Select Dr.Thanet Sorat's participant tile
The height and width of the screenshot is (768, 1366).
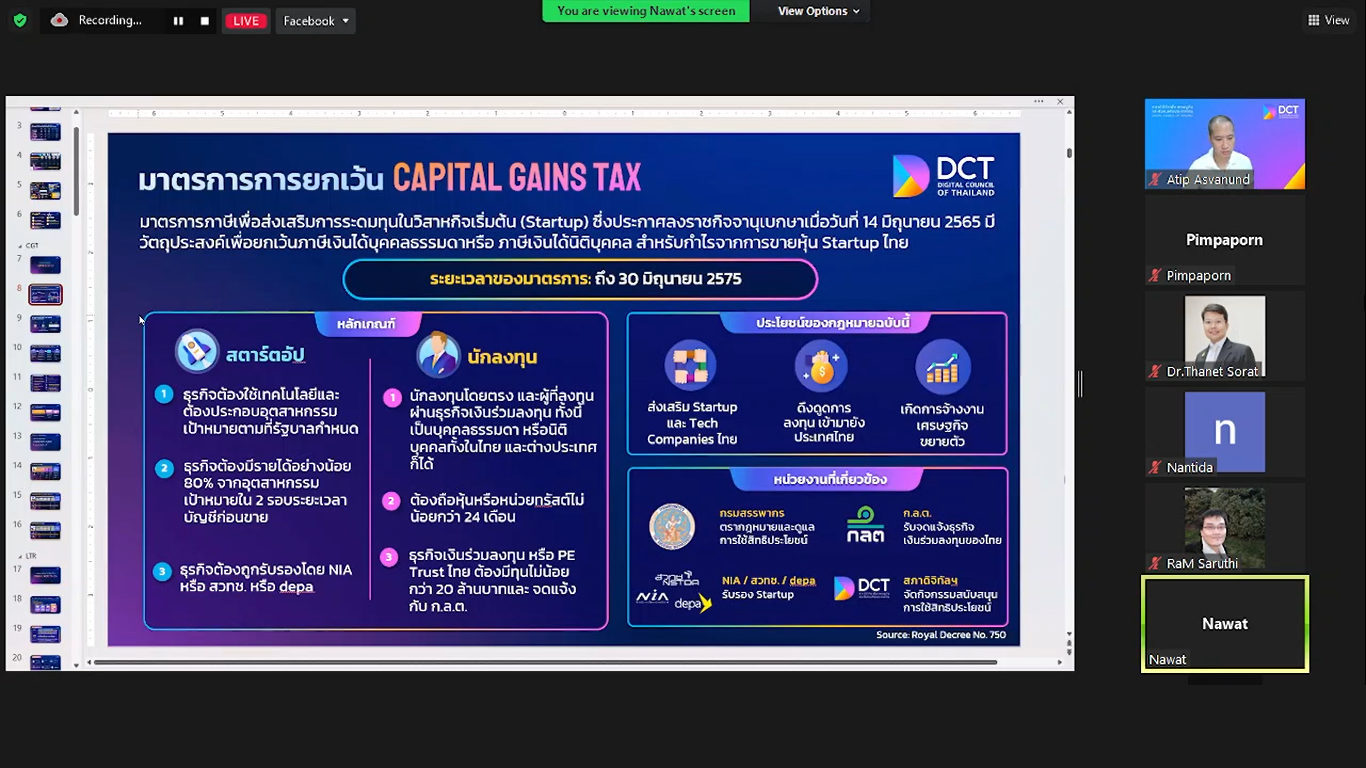pos(1225,336)
